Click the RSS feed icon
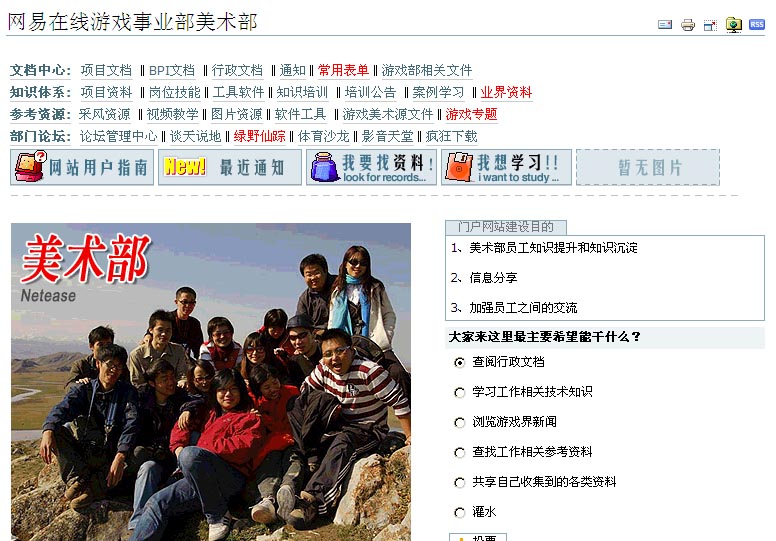Screen dimensions: 776x541 click(x=757, y=24)
